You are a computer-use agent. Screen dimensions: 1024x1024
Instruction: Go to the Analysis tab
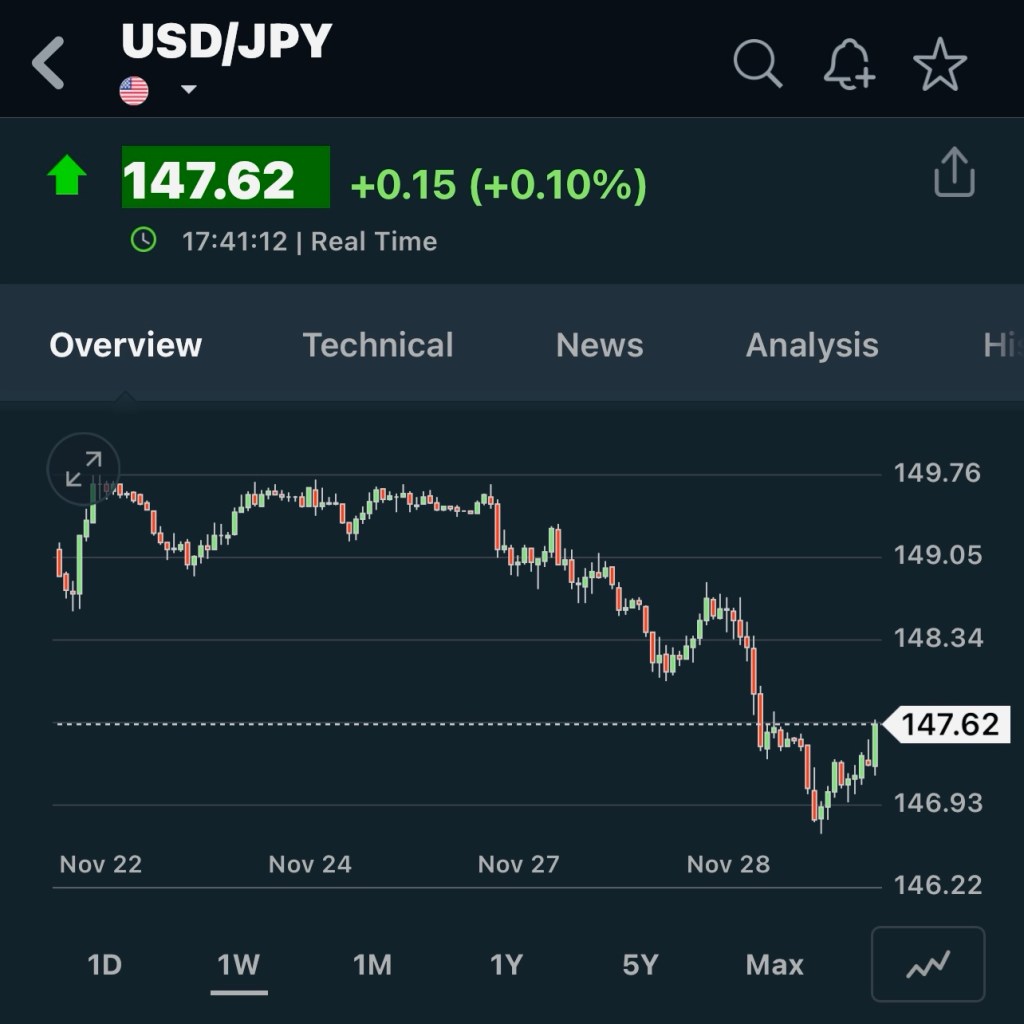click(812, 345)
